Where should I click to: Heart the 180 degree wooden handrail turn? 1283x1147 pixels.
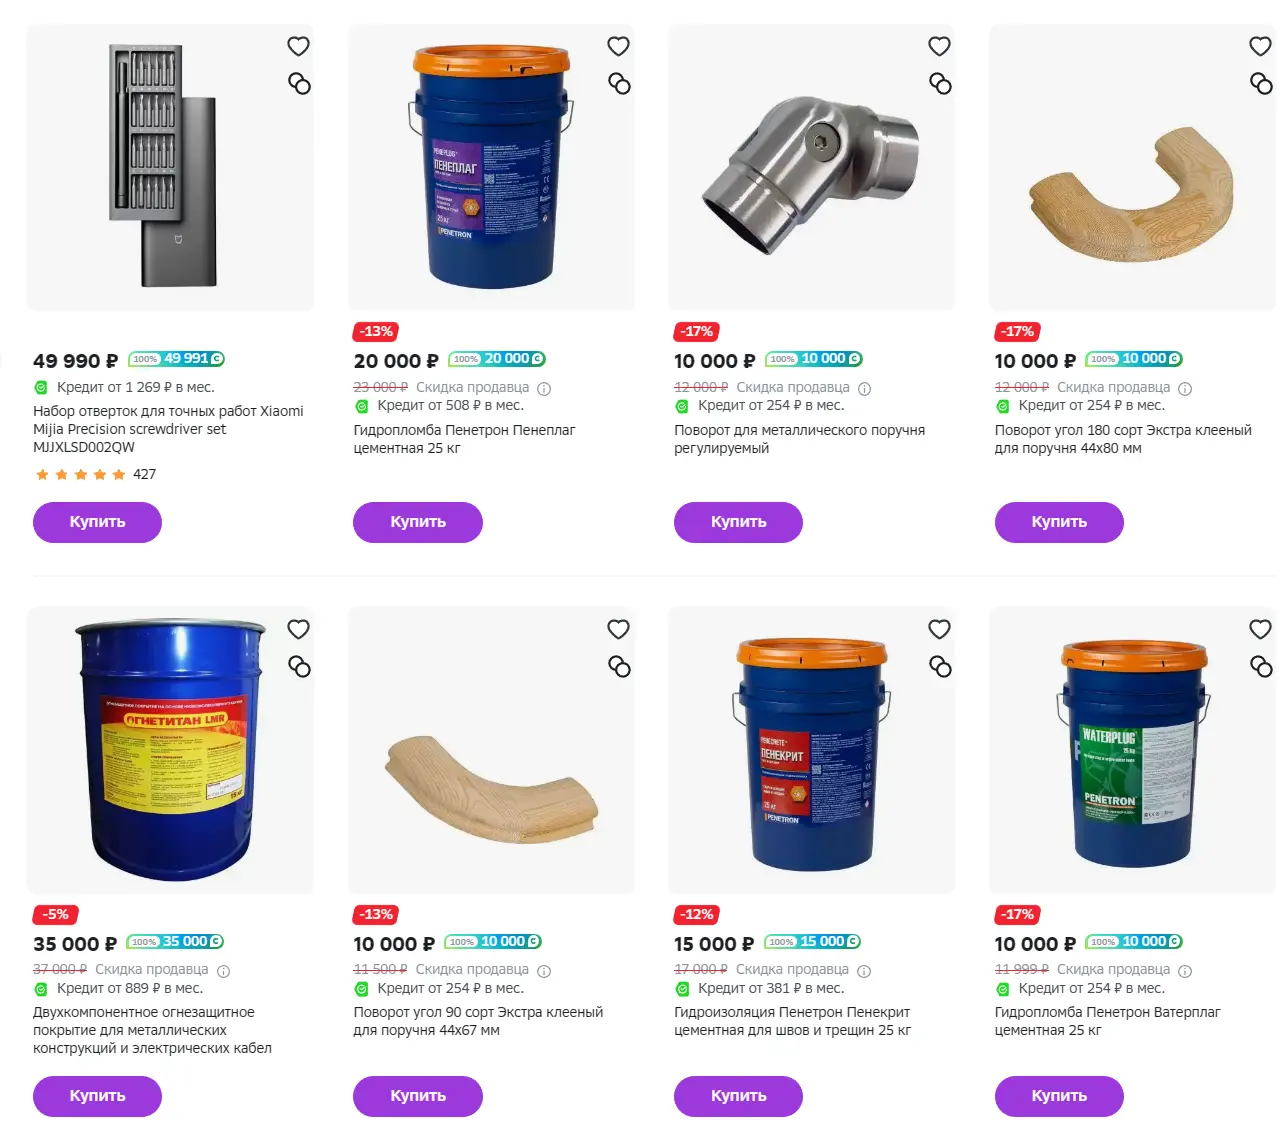pyautogui.click(x=1260, y=46)
